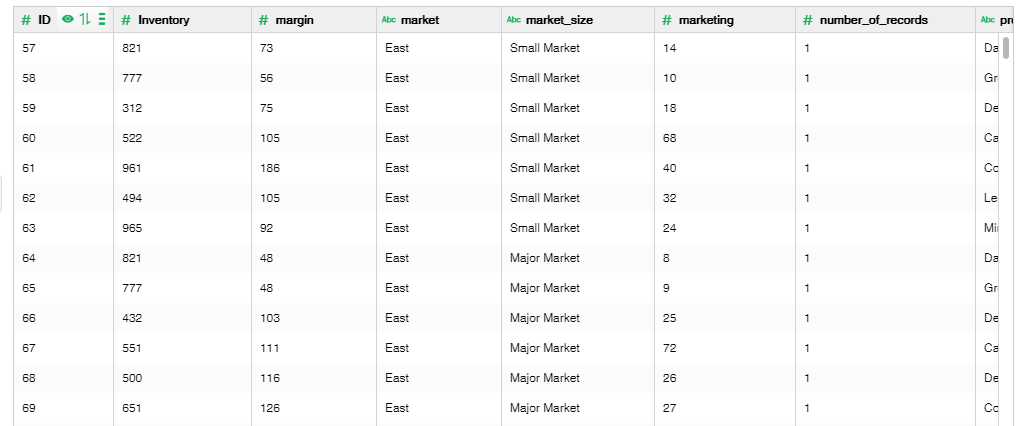Sort the ID column using arrows icon

pyautogui.click(x=85, y=20)
